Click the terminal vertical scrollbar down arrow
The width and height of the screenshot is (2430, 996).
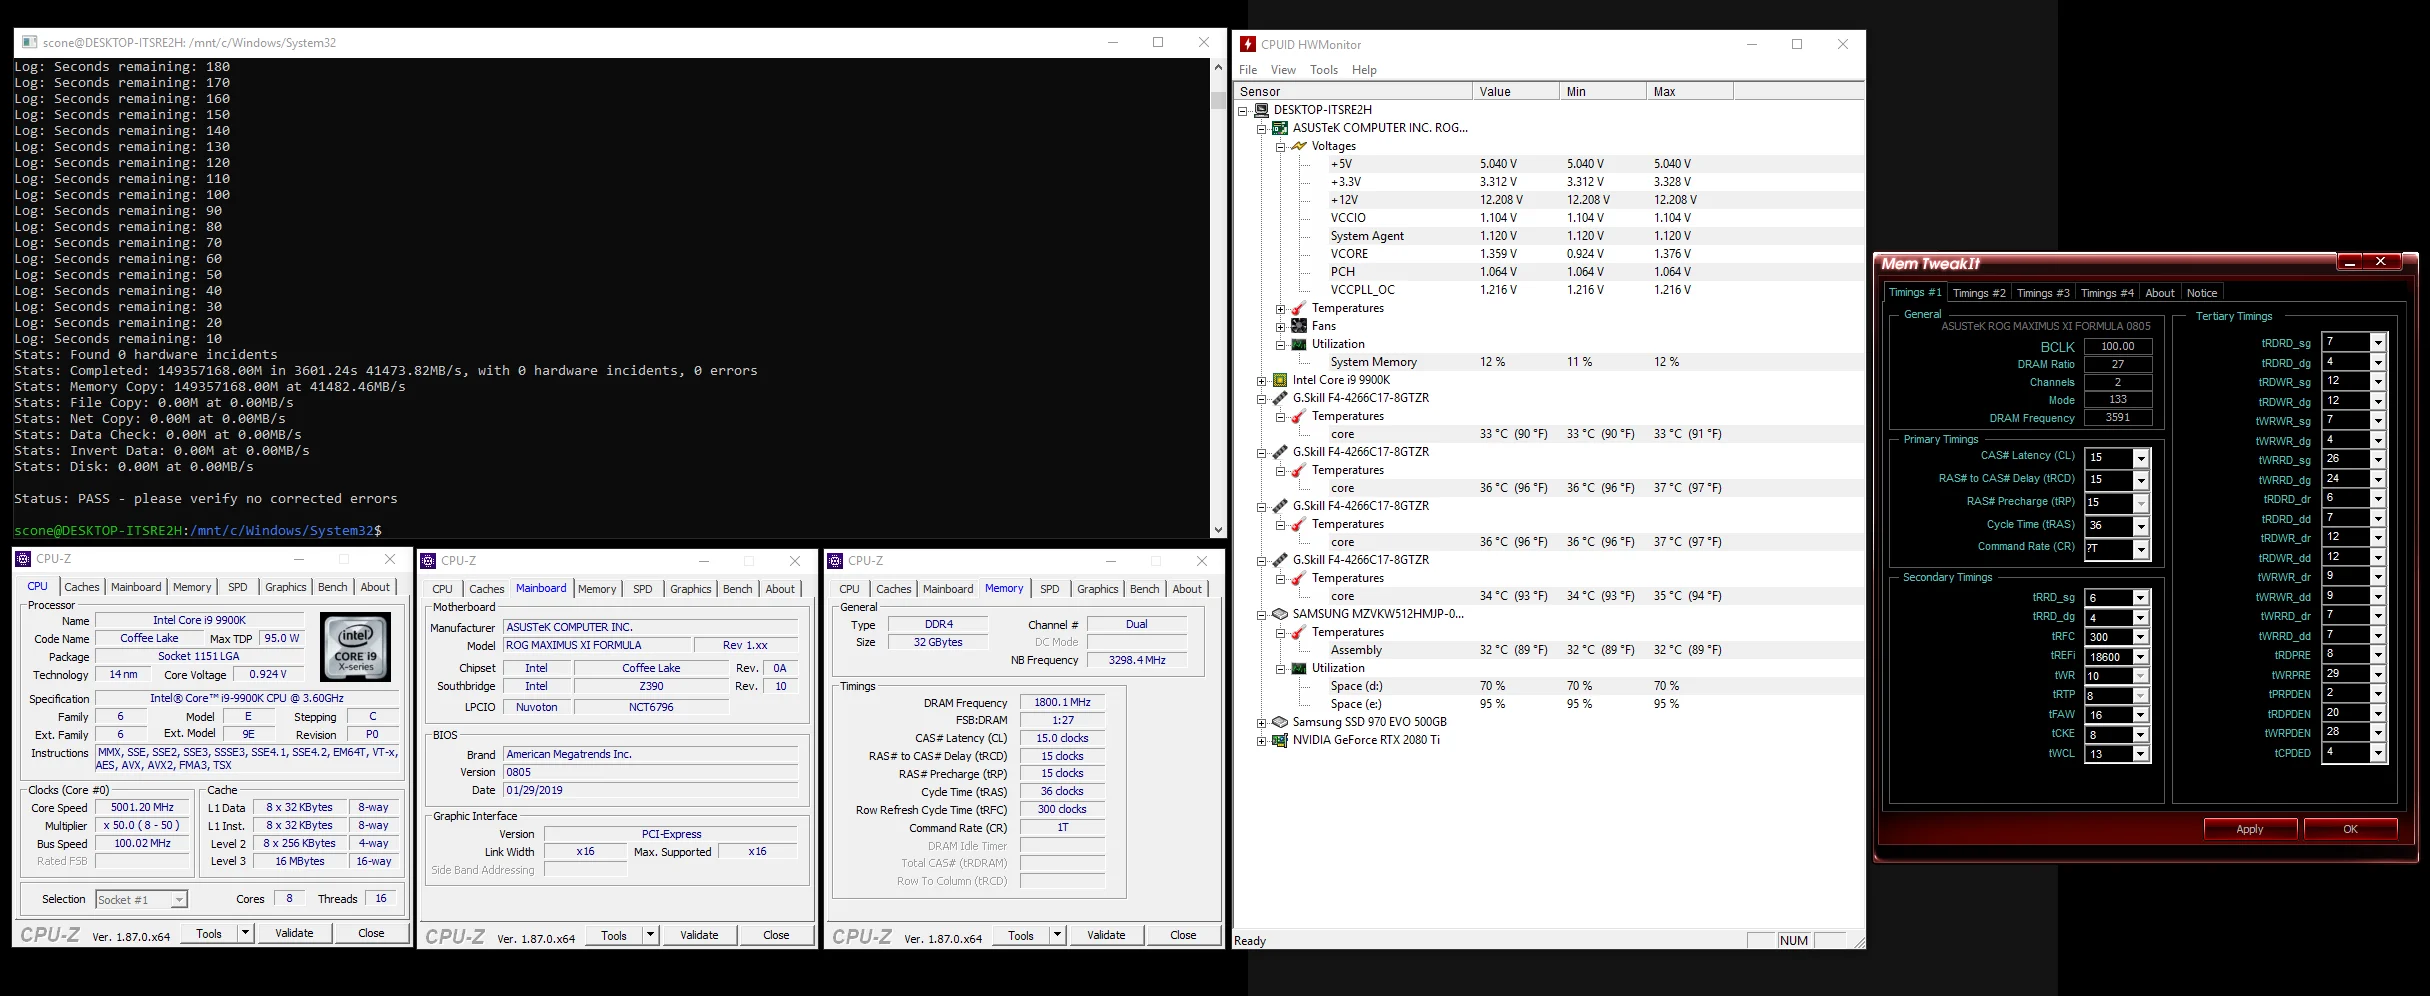[1217, 530]
